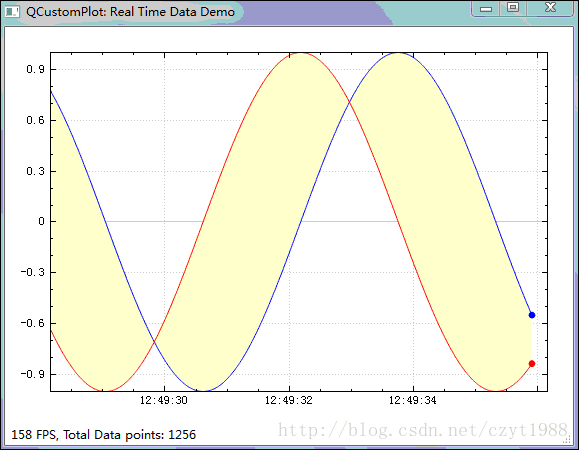Select the 0.9 y-axis tick label

pos(35,69)
